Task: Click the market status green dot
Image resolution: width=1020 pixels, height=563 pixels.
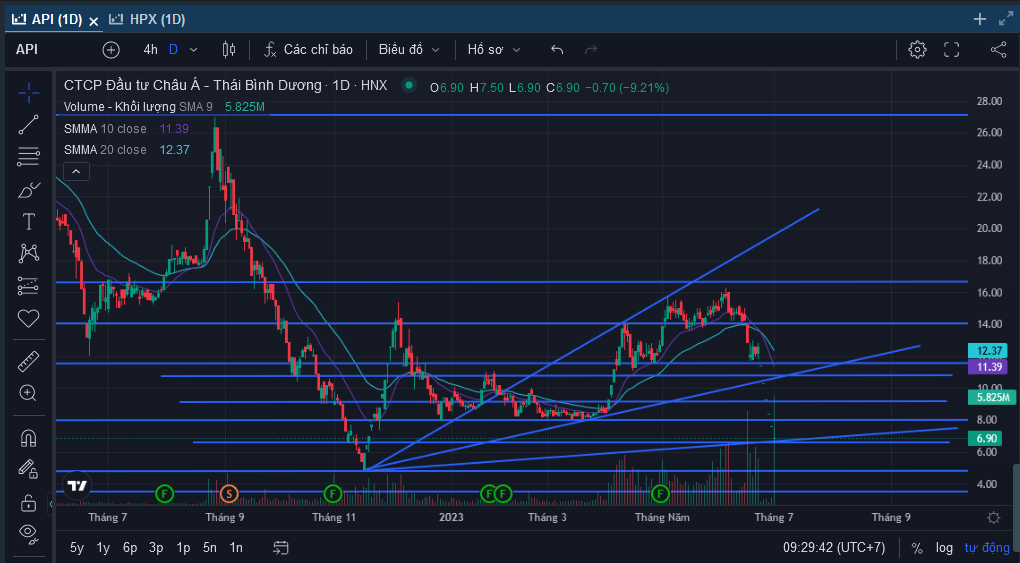Action: pyautogui.click(x=409, y=85)
